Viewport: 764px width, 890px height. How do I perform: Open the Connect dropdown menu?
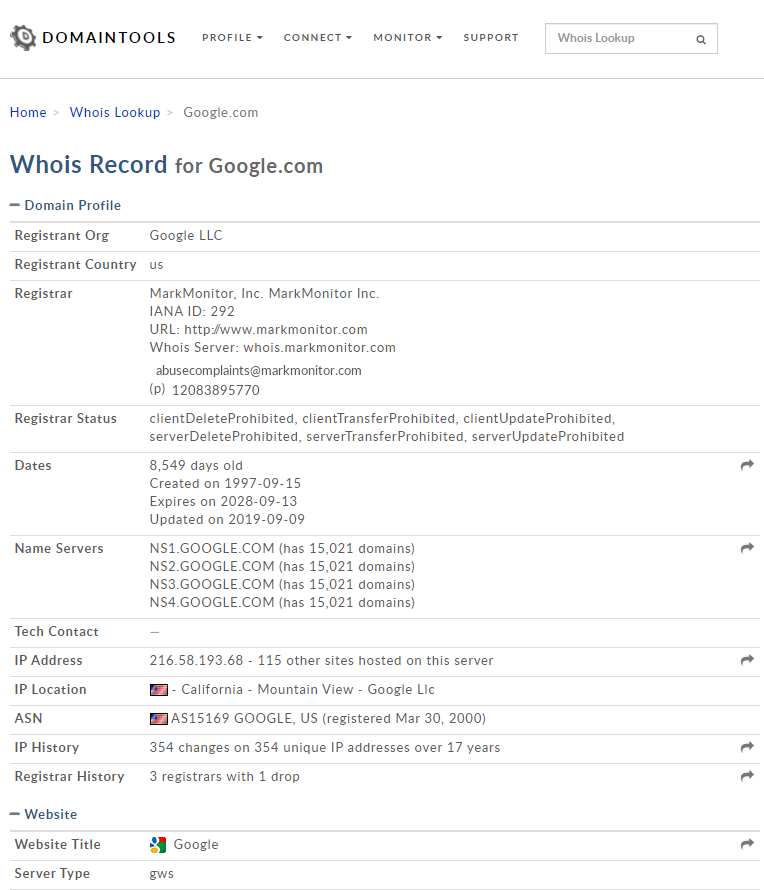(317, 38)
